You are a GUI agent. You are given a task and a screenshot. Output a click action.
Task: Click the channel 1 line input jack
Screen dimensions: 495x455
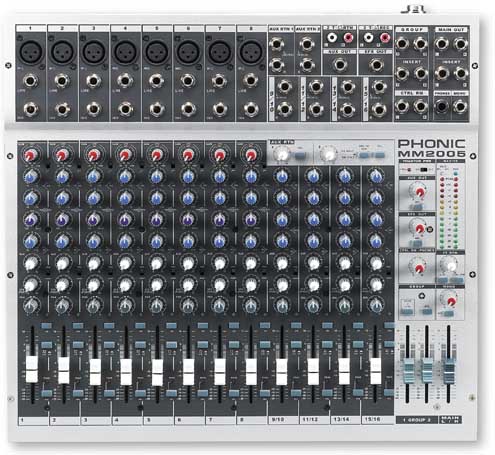point(31,81)
